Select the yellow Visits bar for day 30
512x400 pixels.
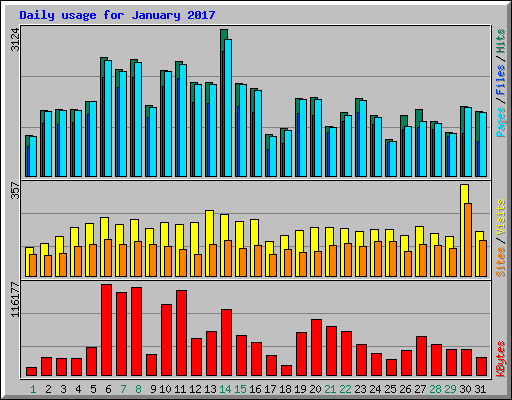tap(464, 230)
